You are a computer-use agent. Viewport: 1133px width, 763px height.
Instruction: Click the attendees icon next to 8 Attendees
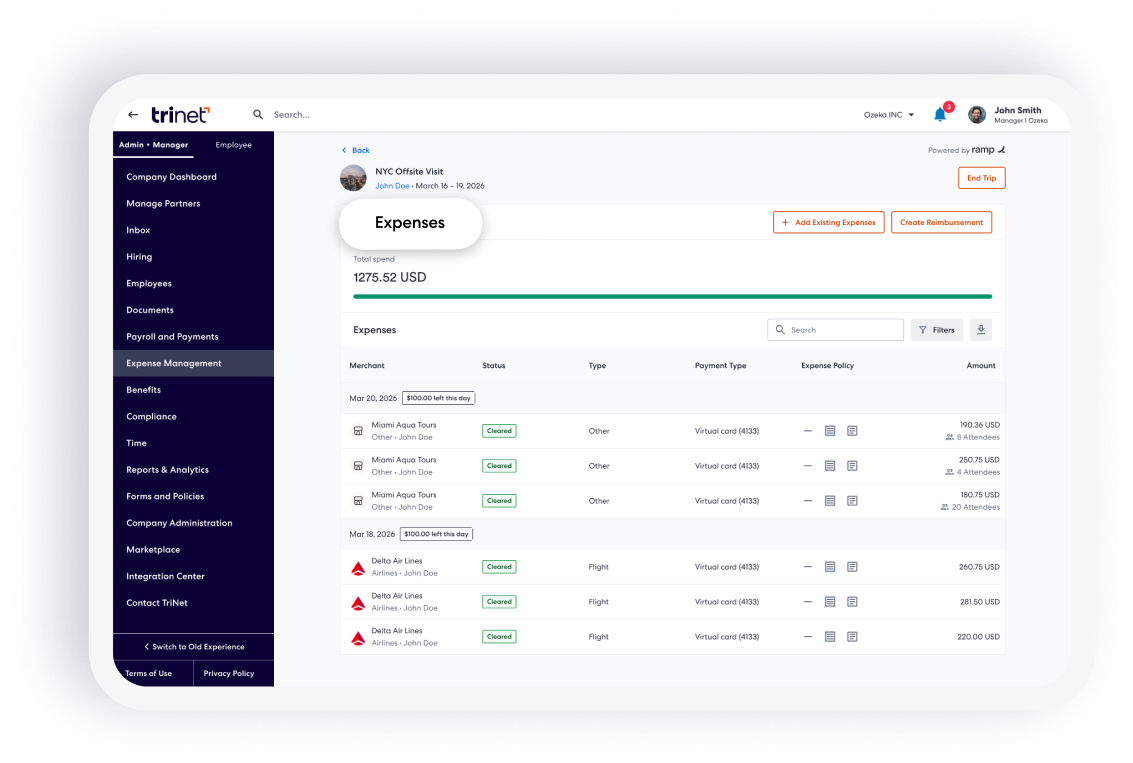click(949, 437)
